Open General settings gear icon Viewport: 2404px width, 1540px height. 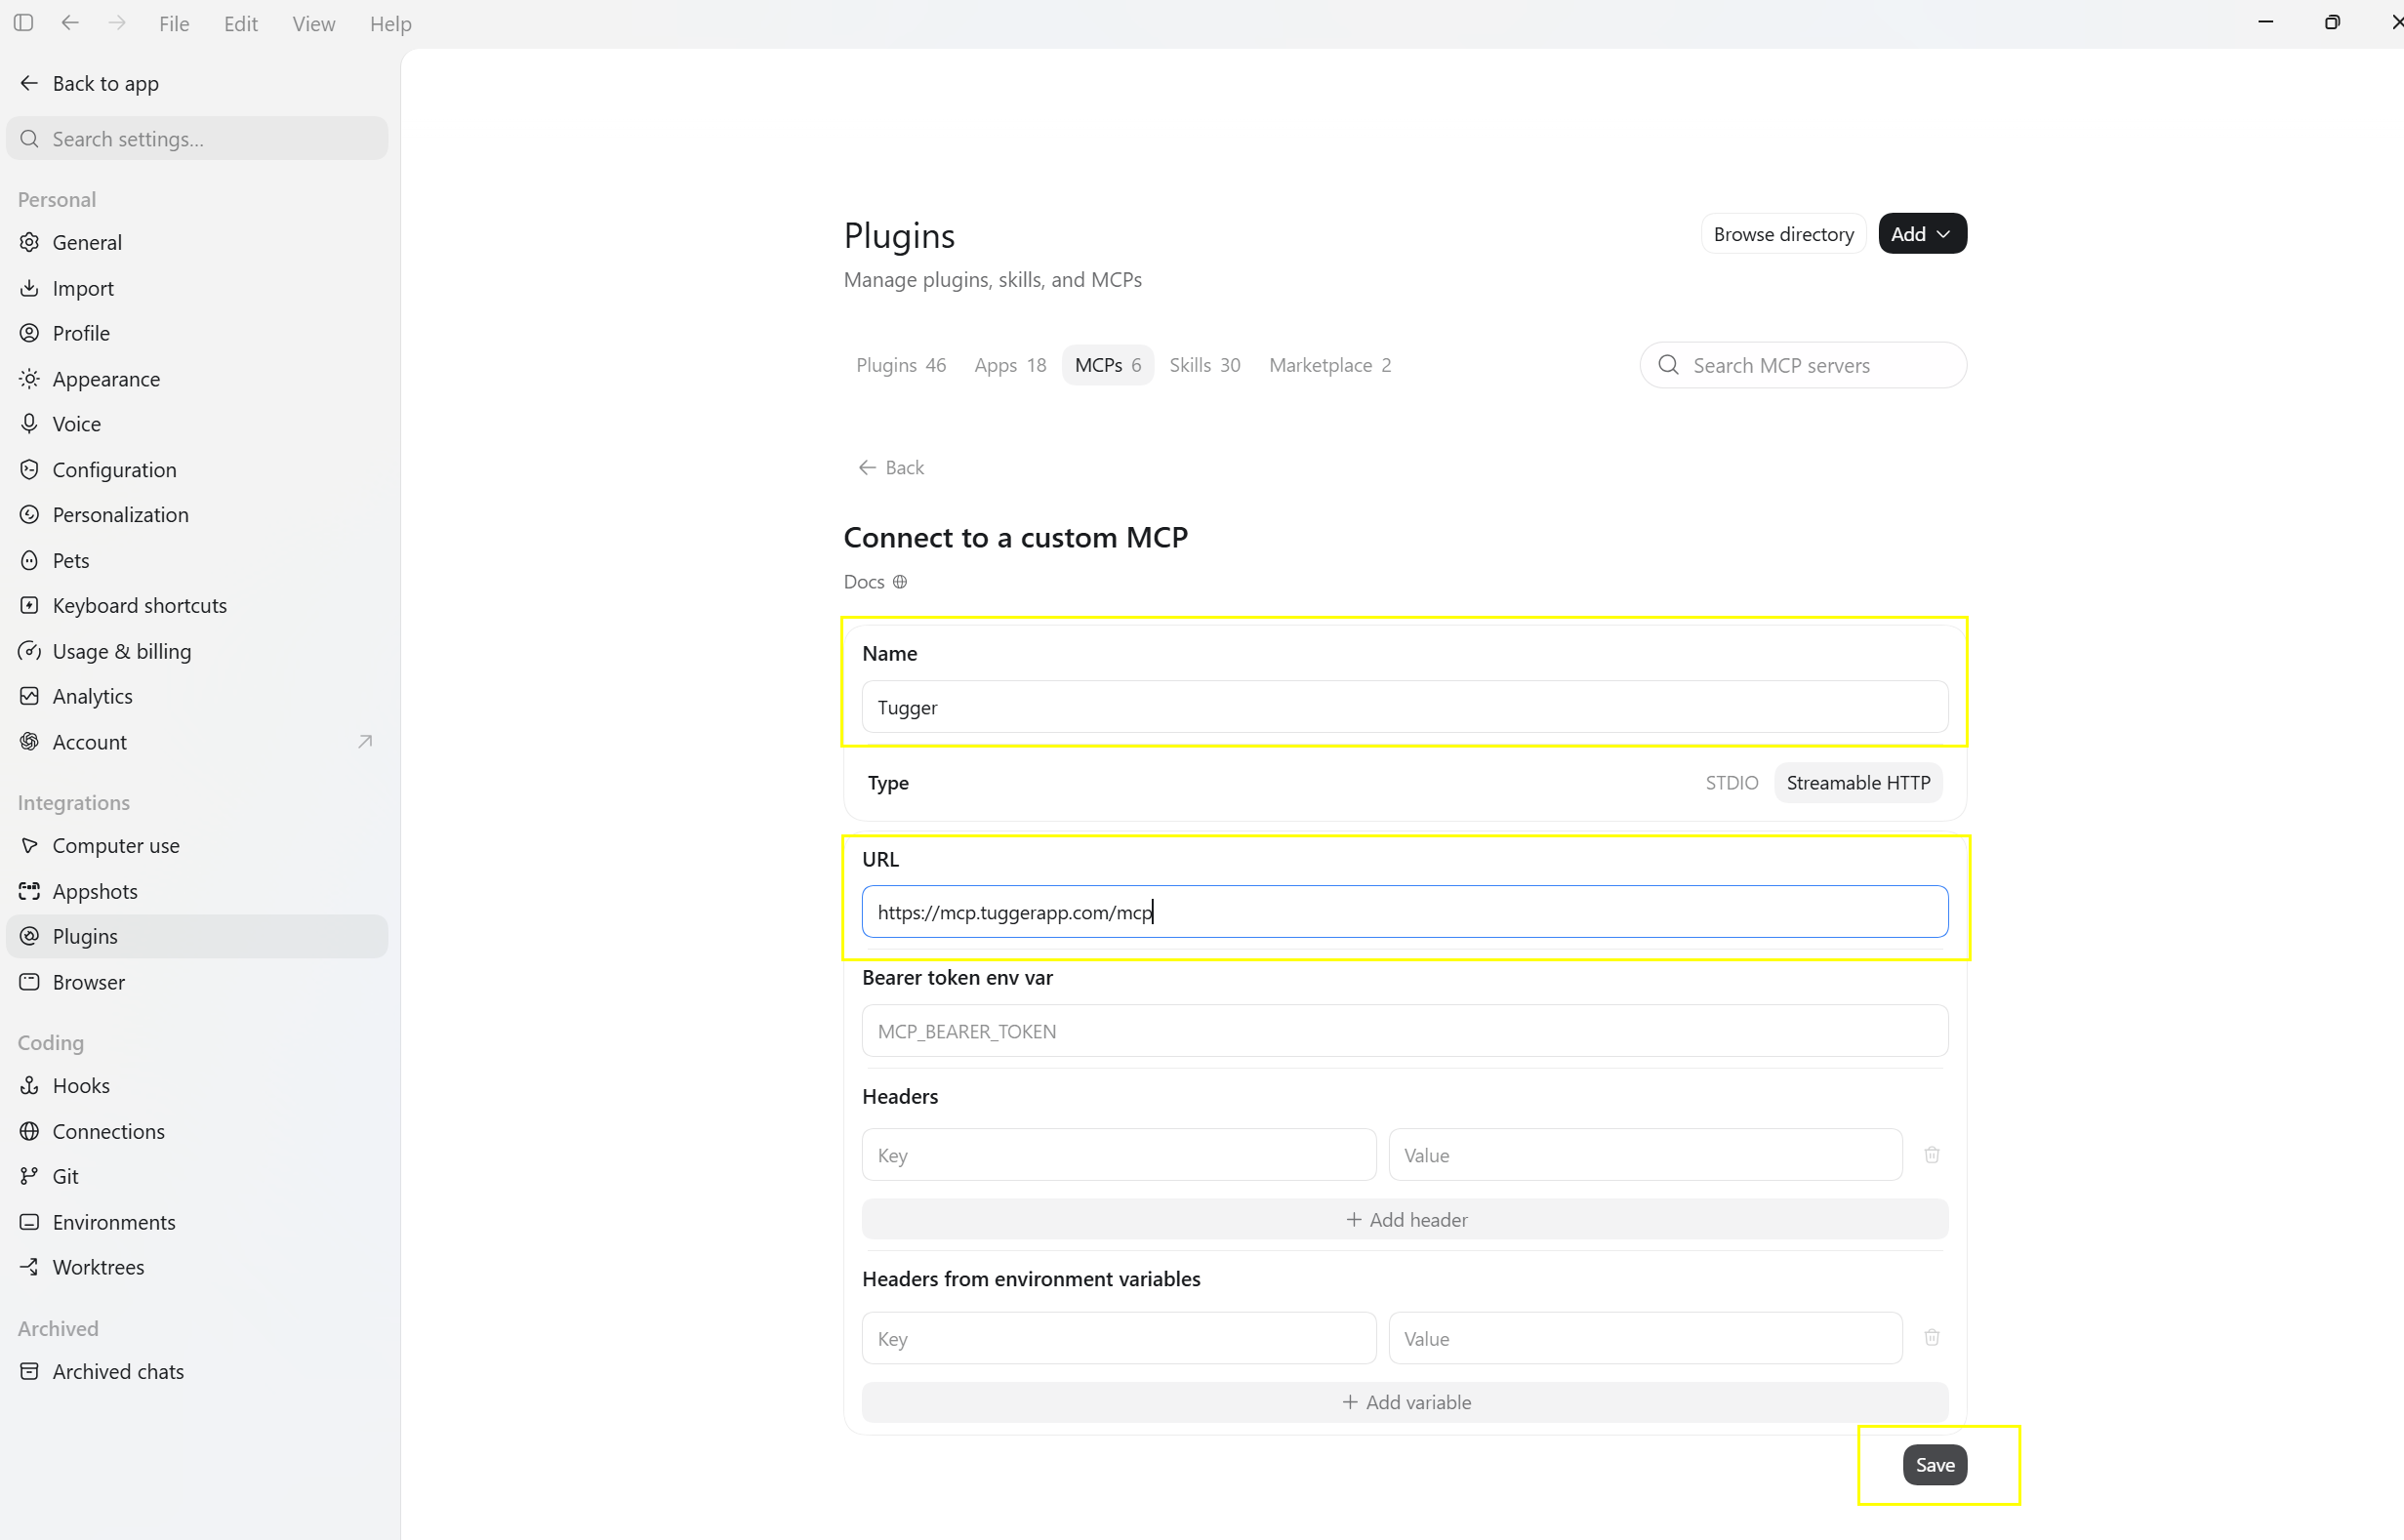point(30,242)
